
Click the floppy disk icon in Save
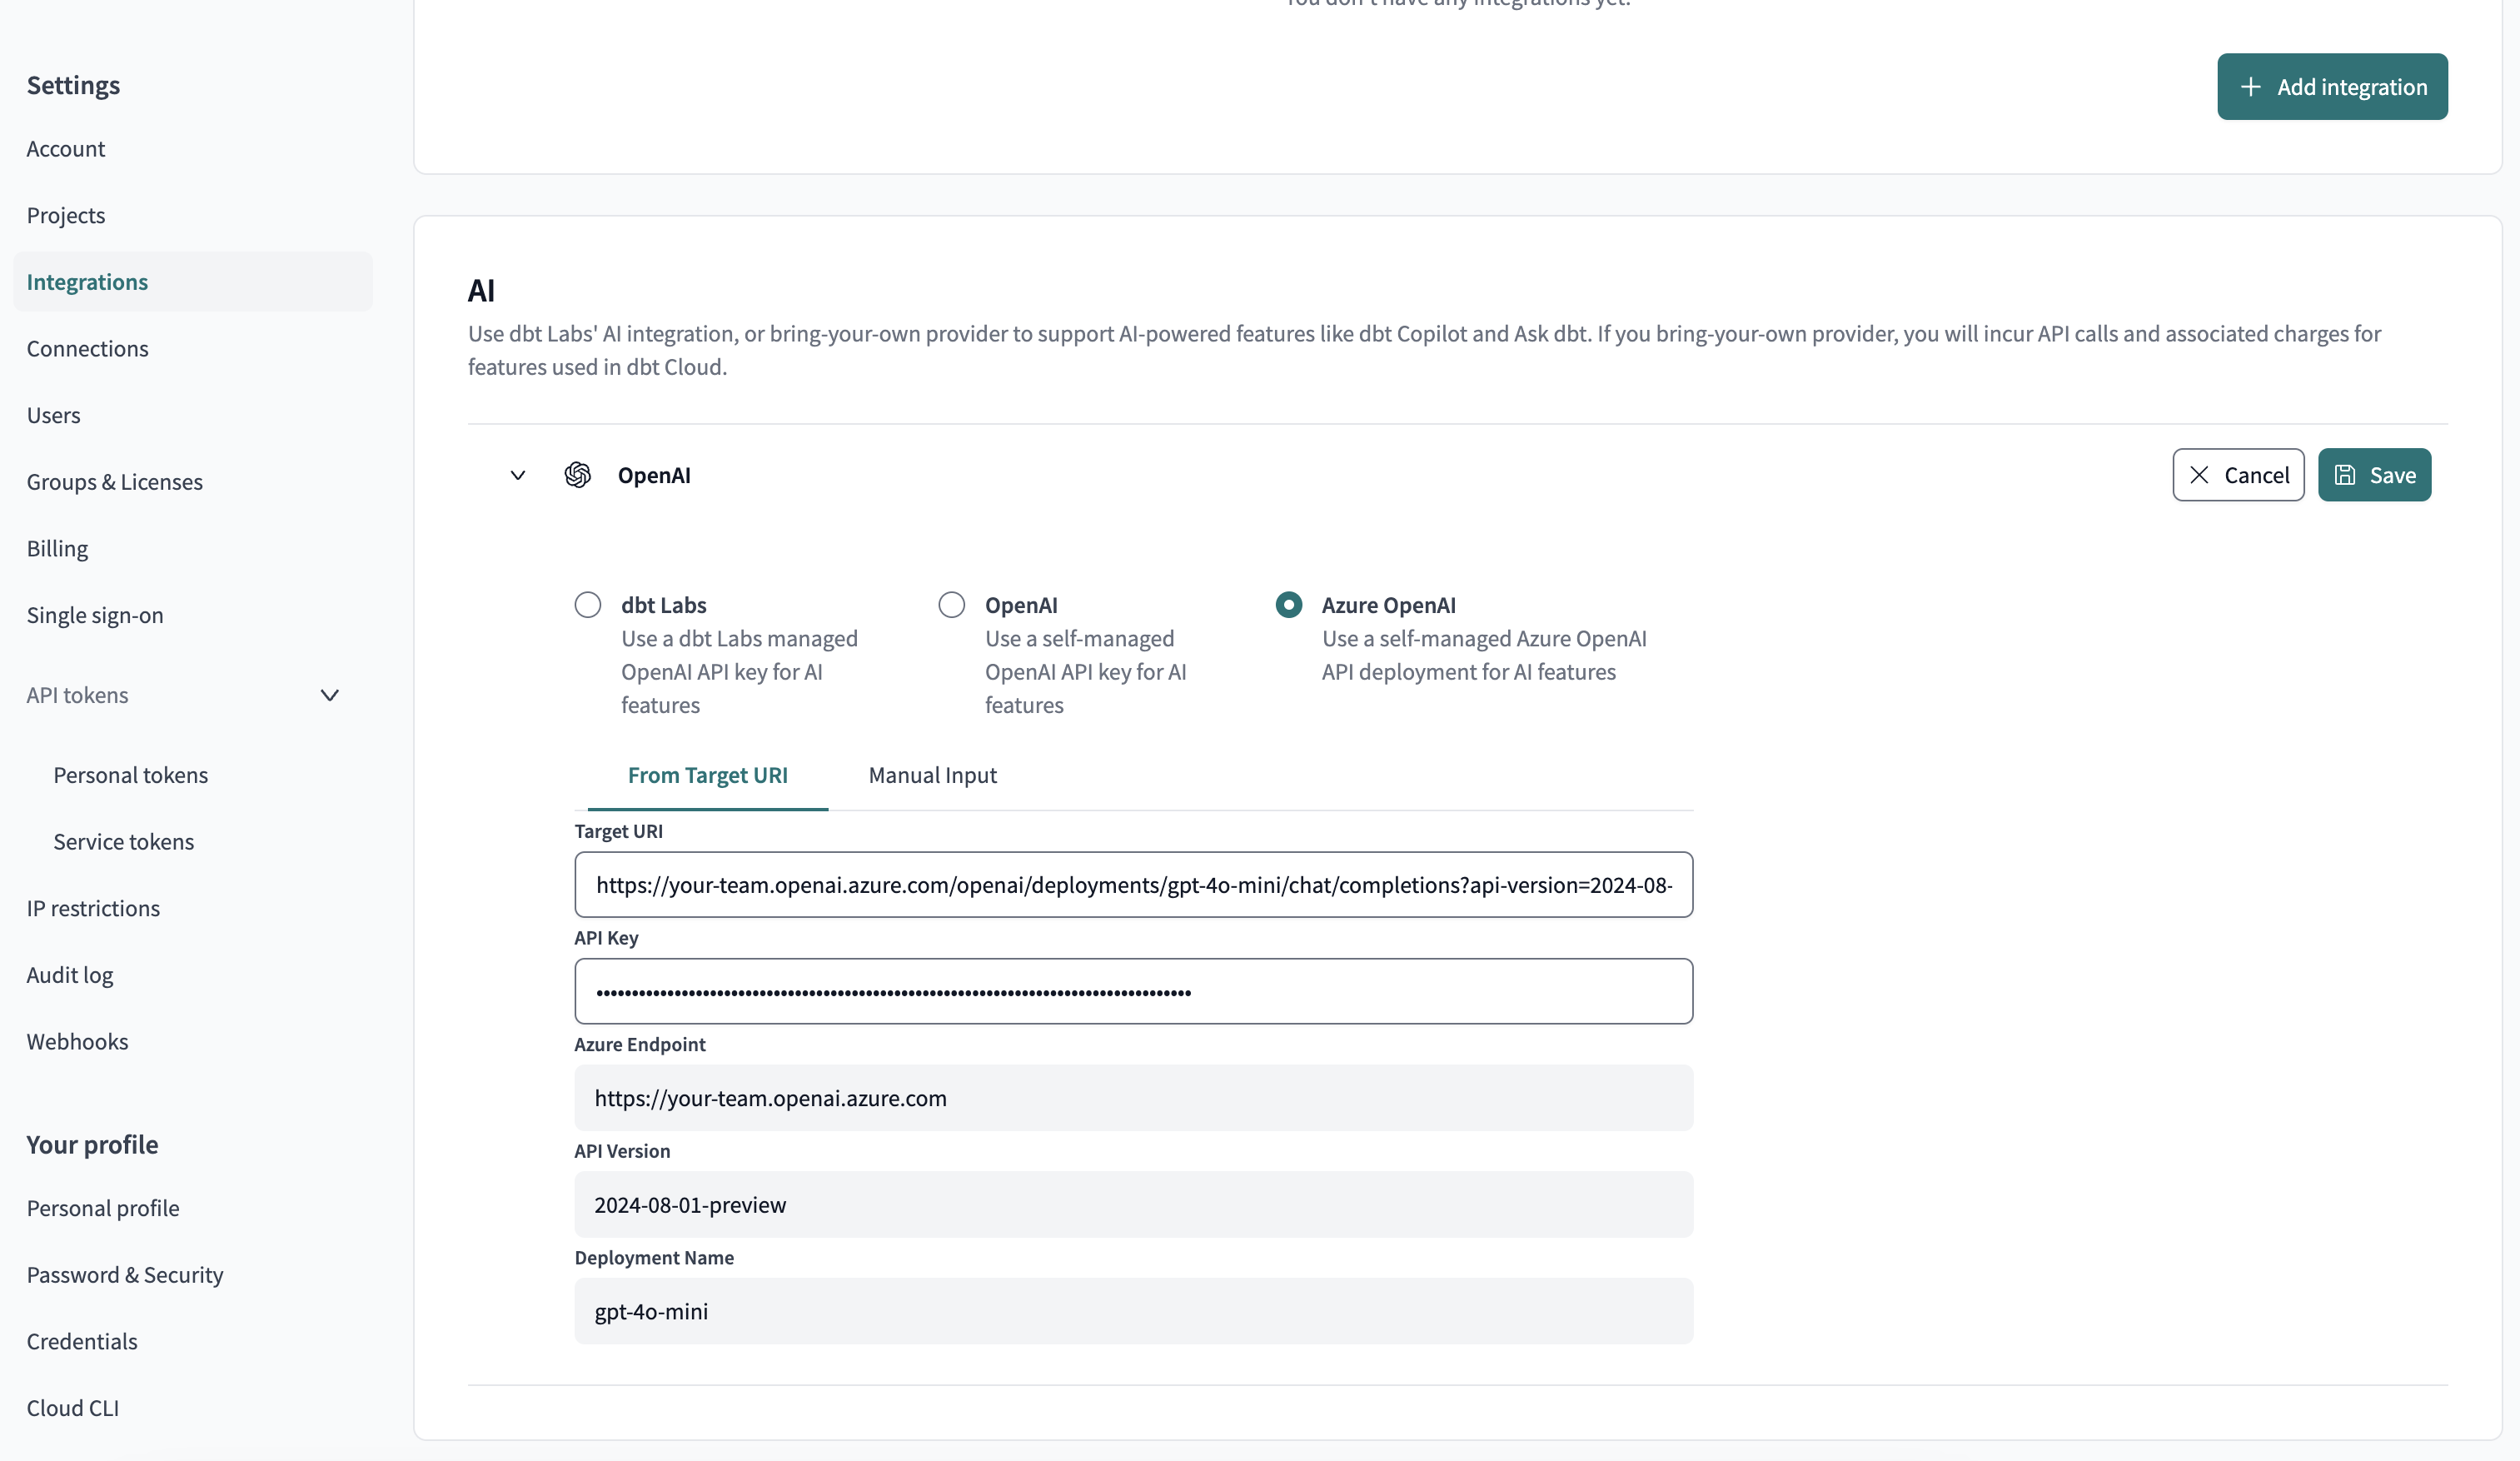(x=2345, y=475)
